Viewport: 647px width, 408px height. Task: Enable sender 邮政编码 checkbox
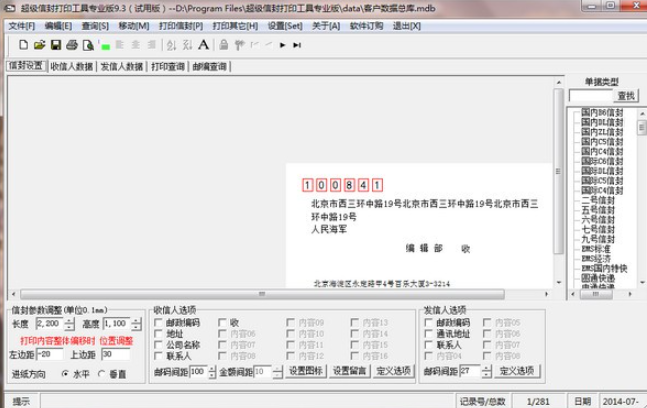point(428,322)
